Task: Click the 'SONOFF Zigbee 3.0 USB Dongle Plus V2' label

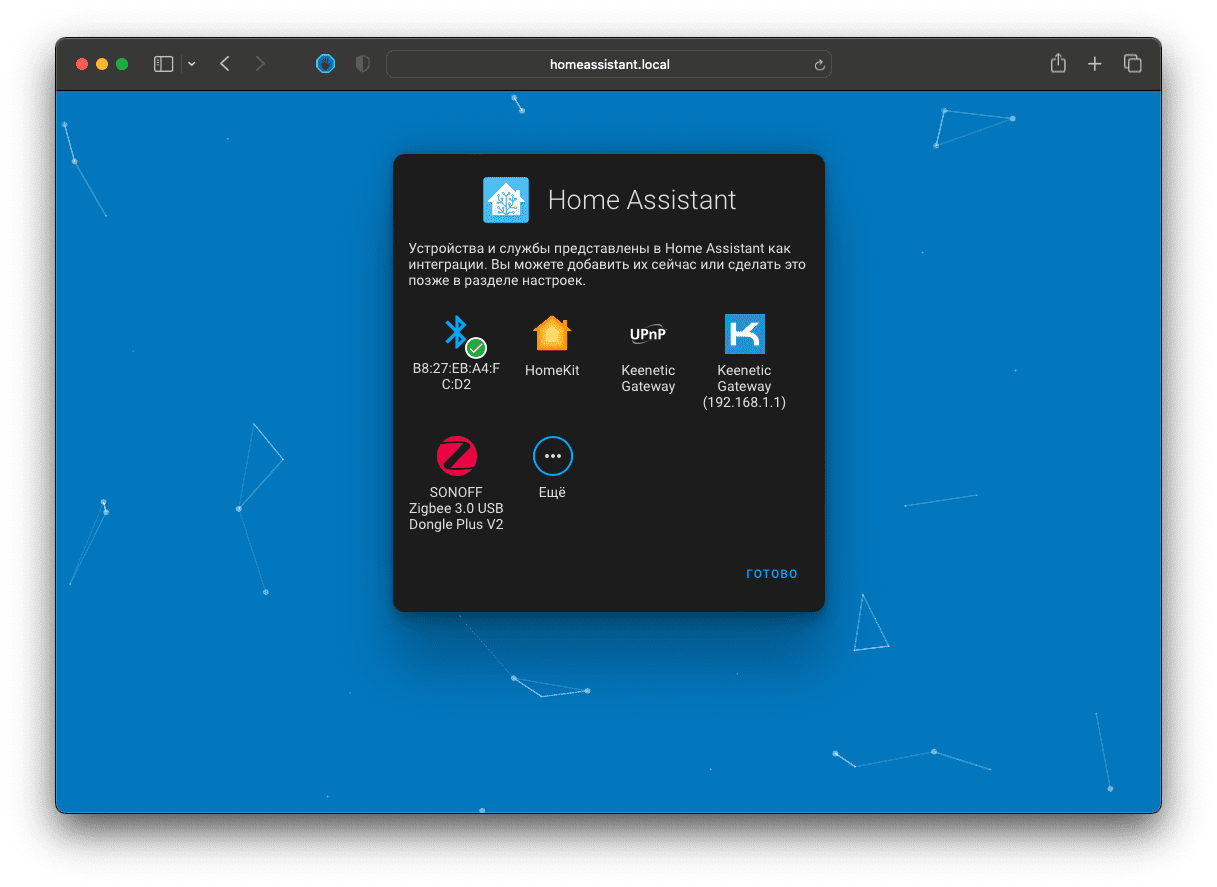Action: [456, 508]
